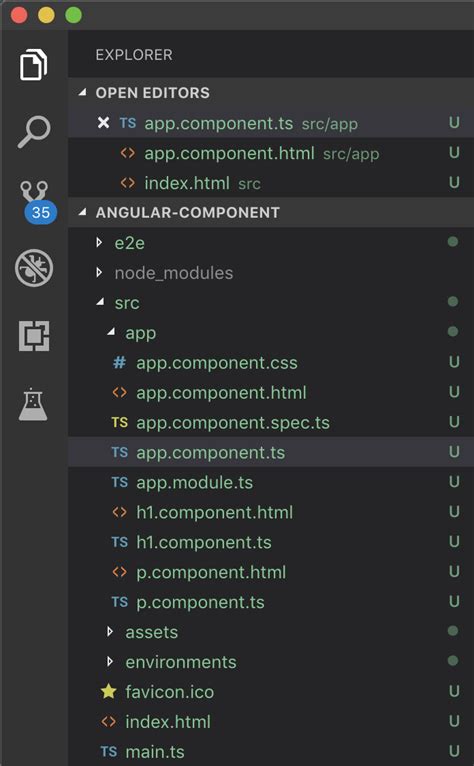Open index.html under src folder tree
The height and width of the screenshot is (766, 474).
(271, 722)
